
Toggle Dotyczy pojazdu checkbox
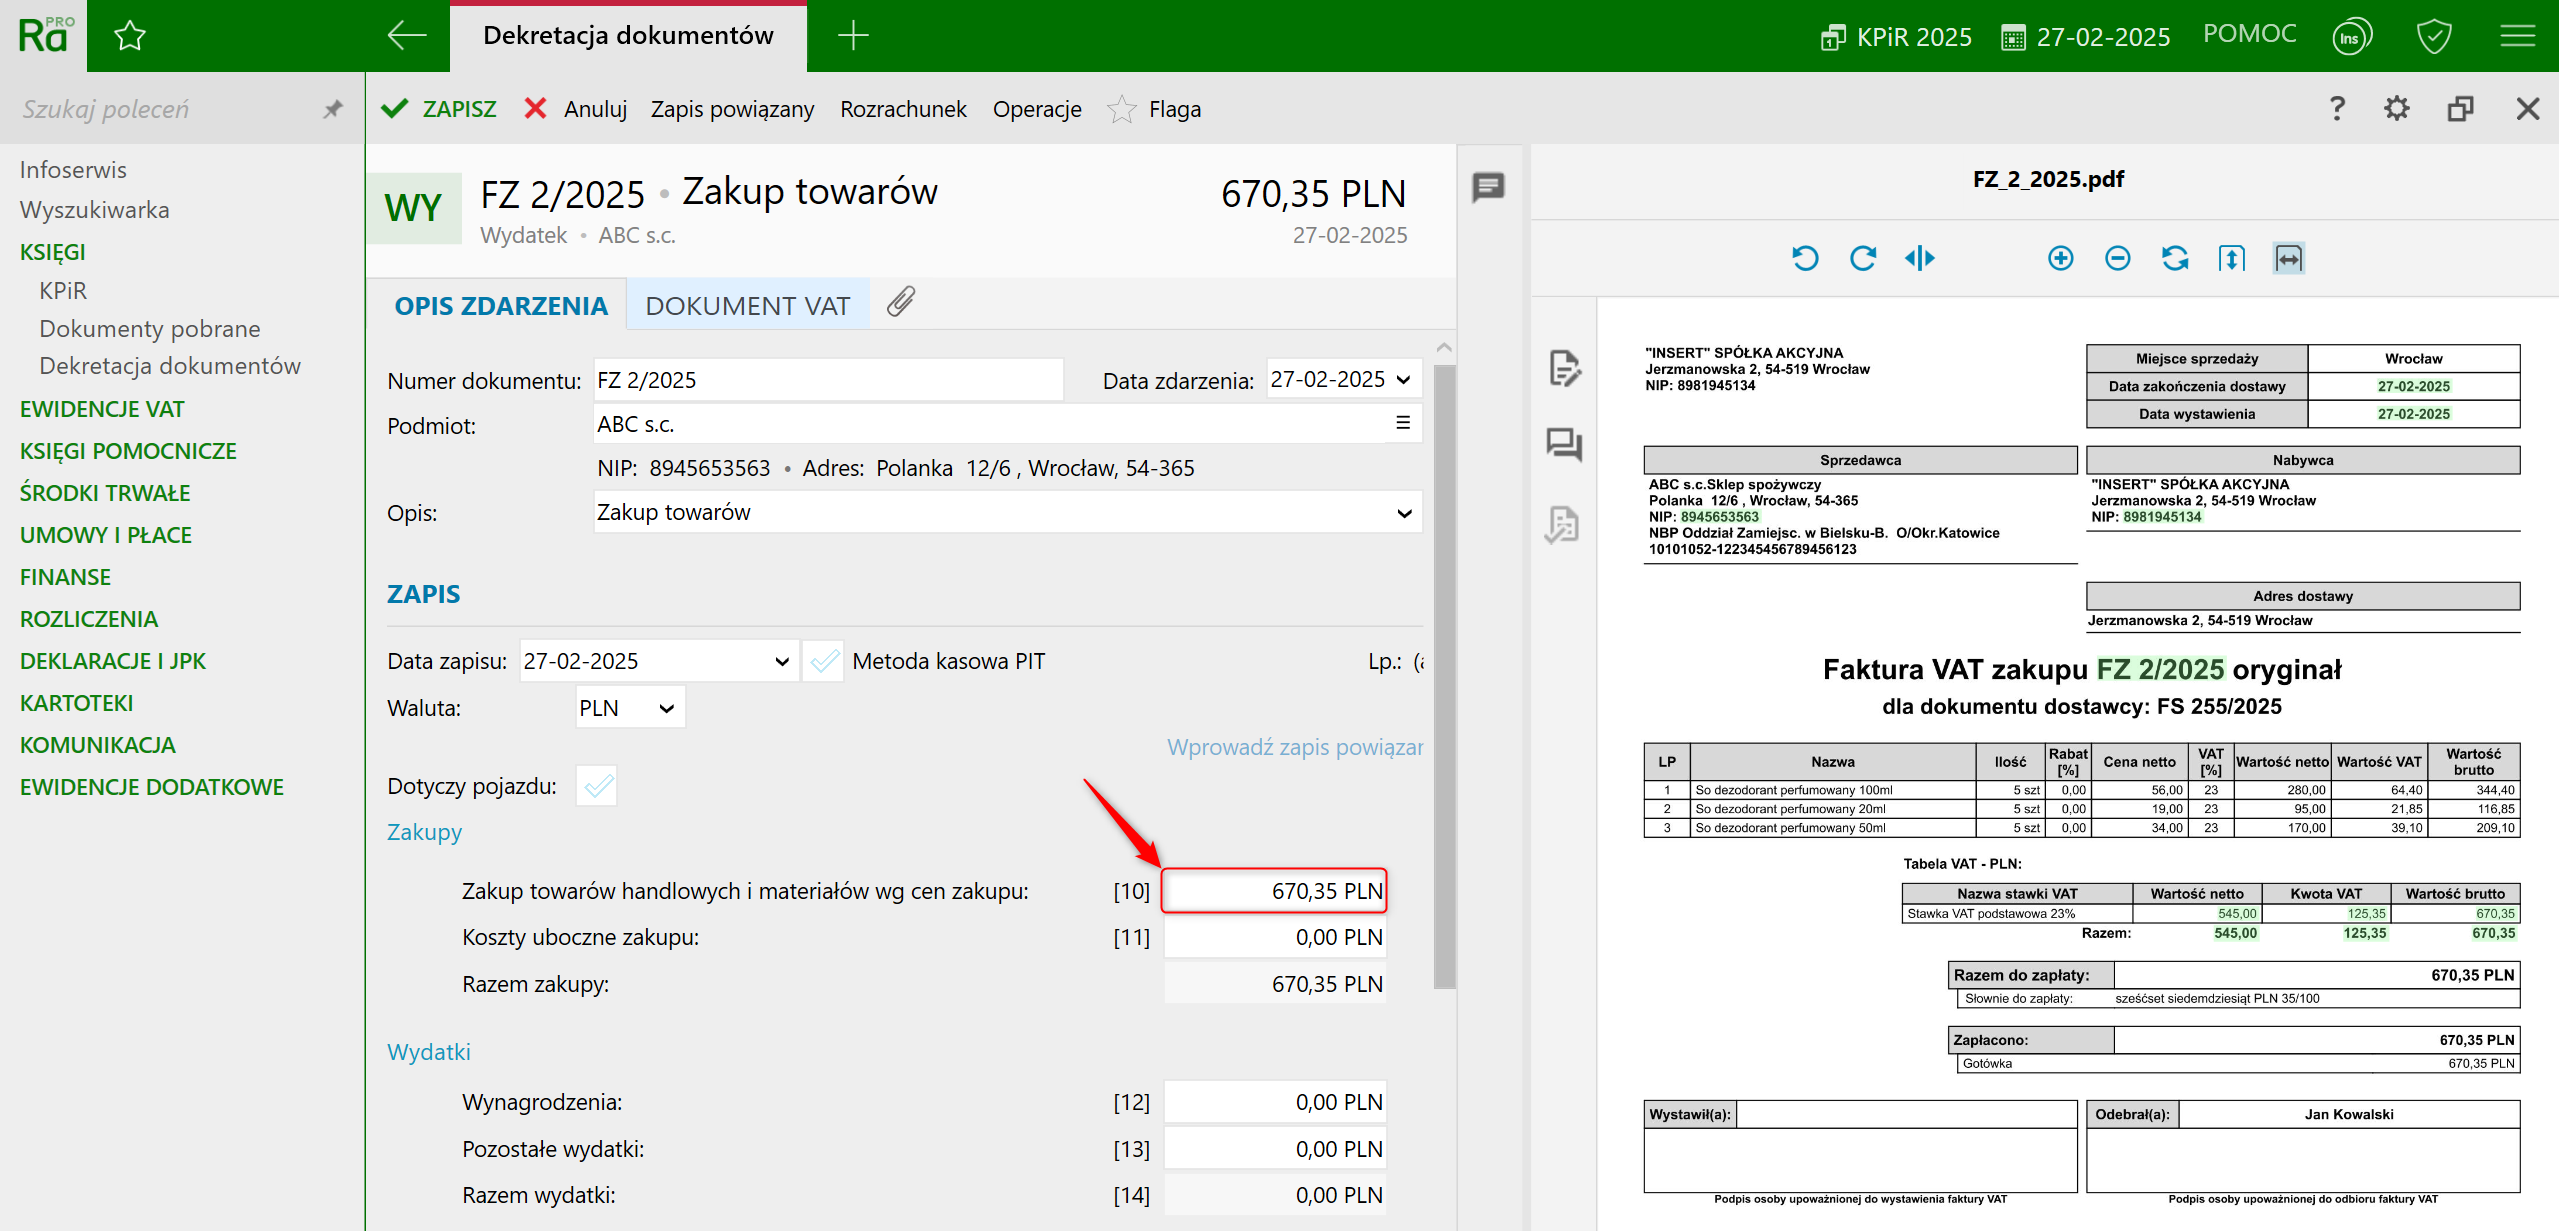click(598, 786)
